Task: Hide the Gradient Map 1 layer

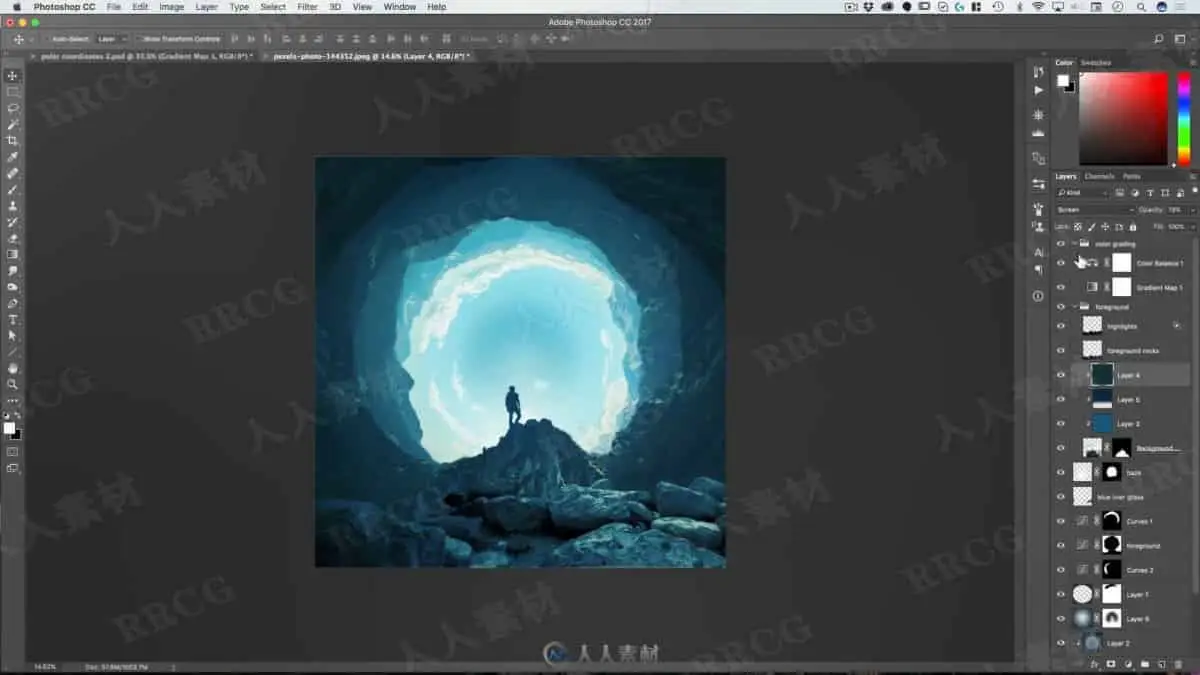Action: pos(1061,287)
